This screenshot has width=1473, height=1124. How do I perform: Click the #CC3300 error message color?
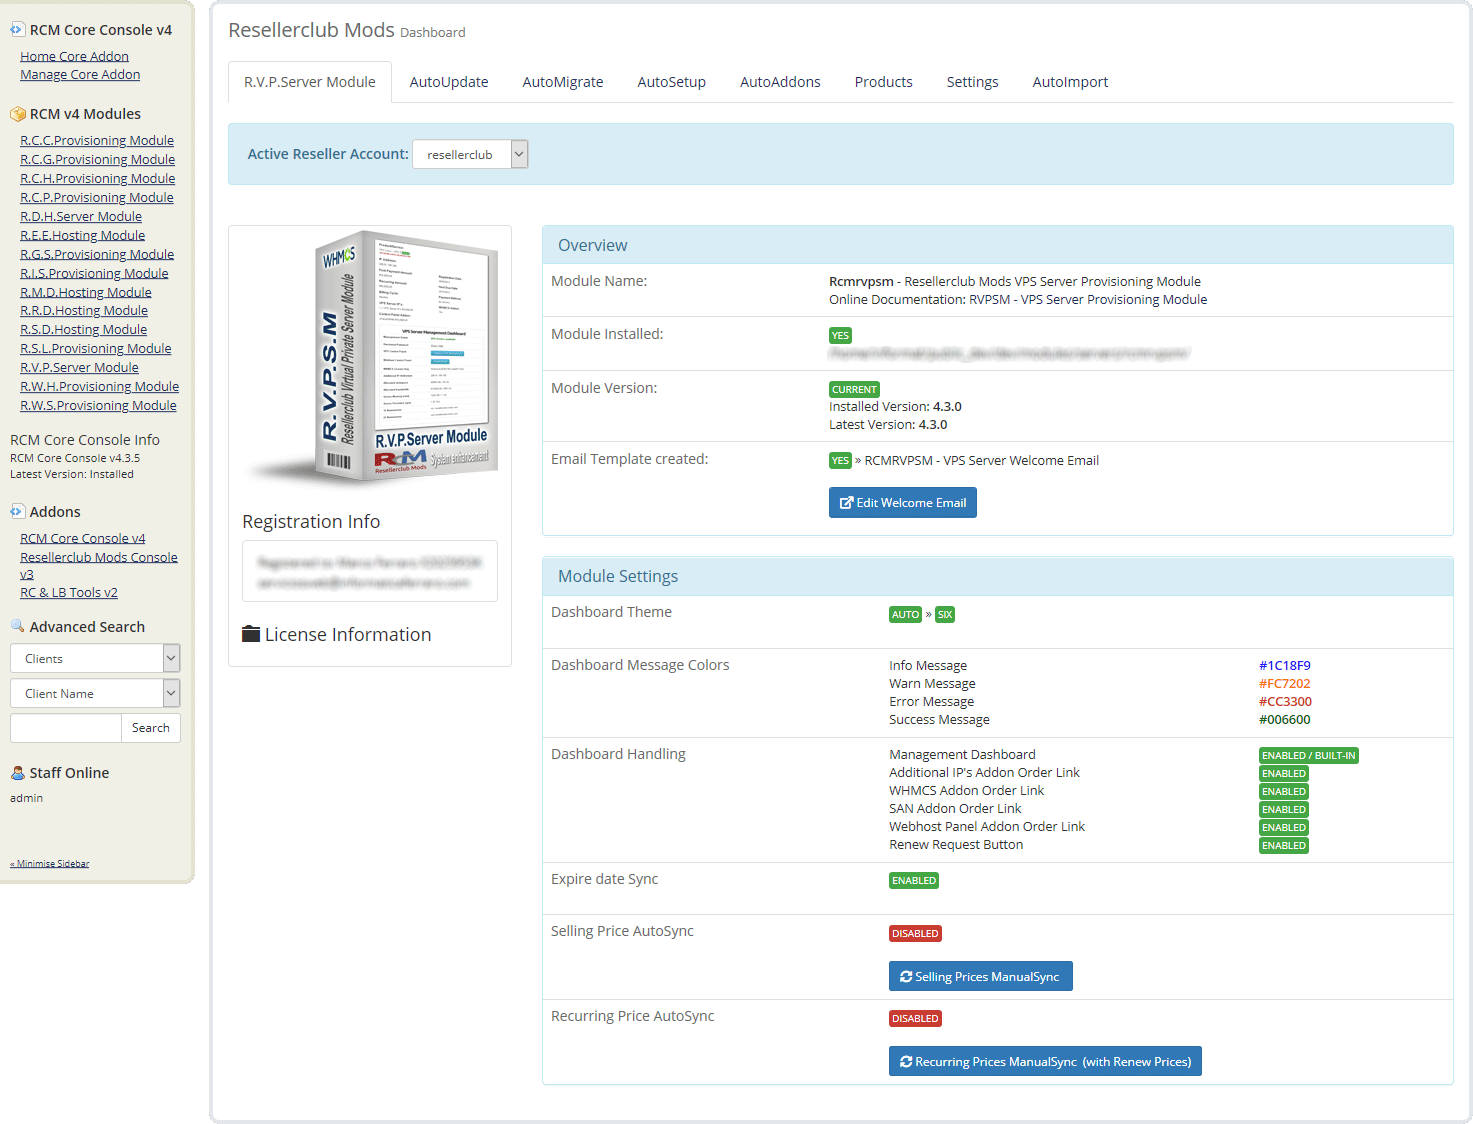[1285, 701]
